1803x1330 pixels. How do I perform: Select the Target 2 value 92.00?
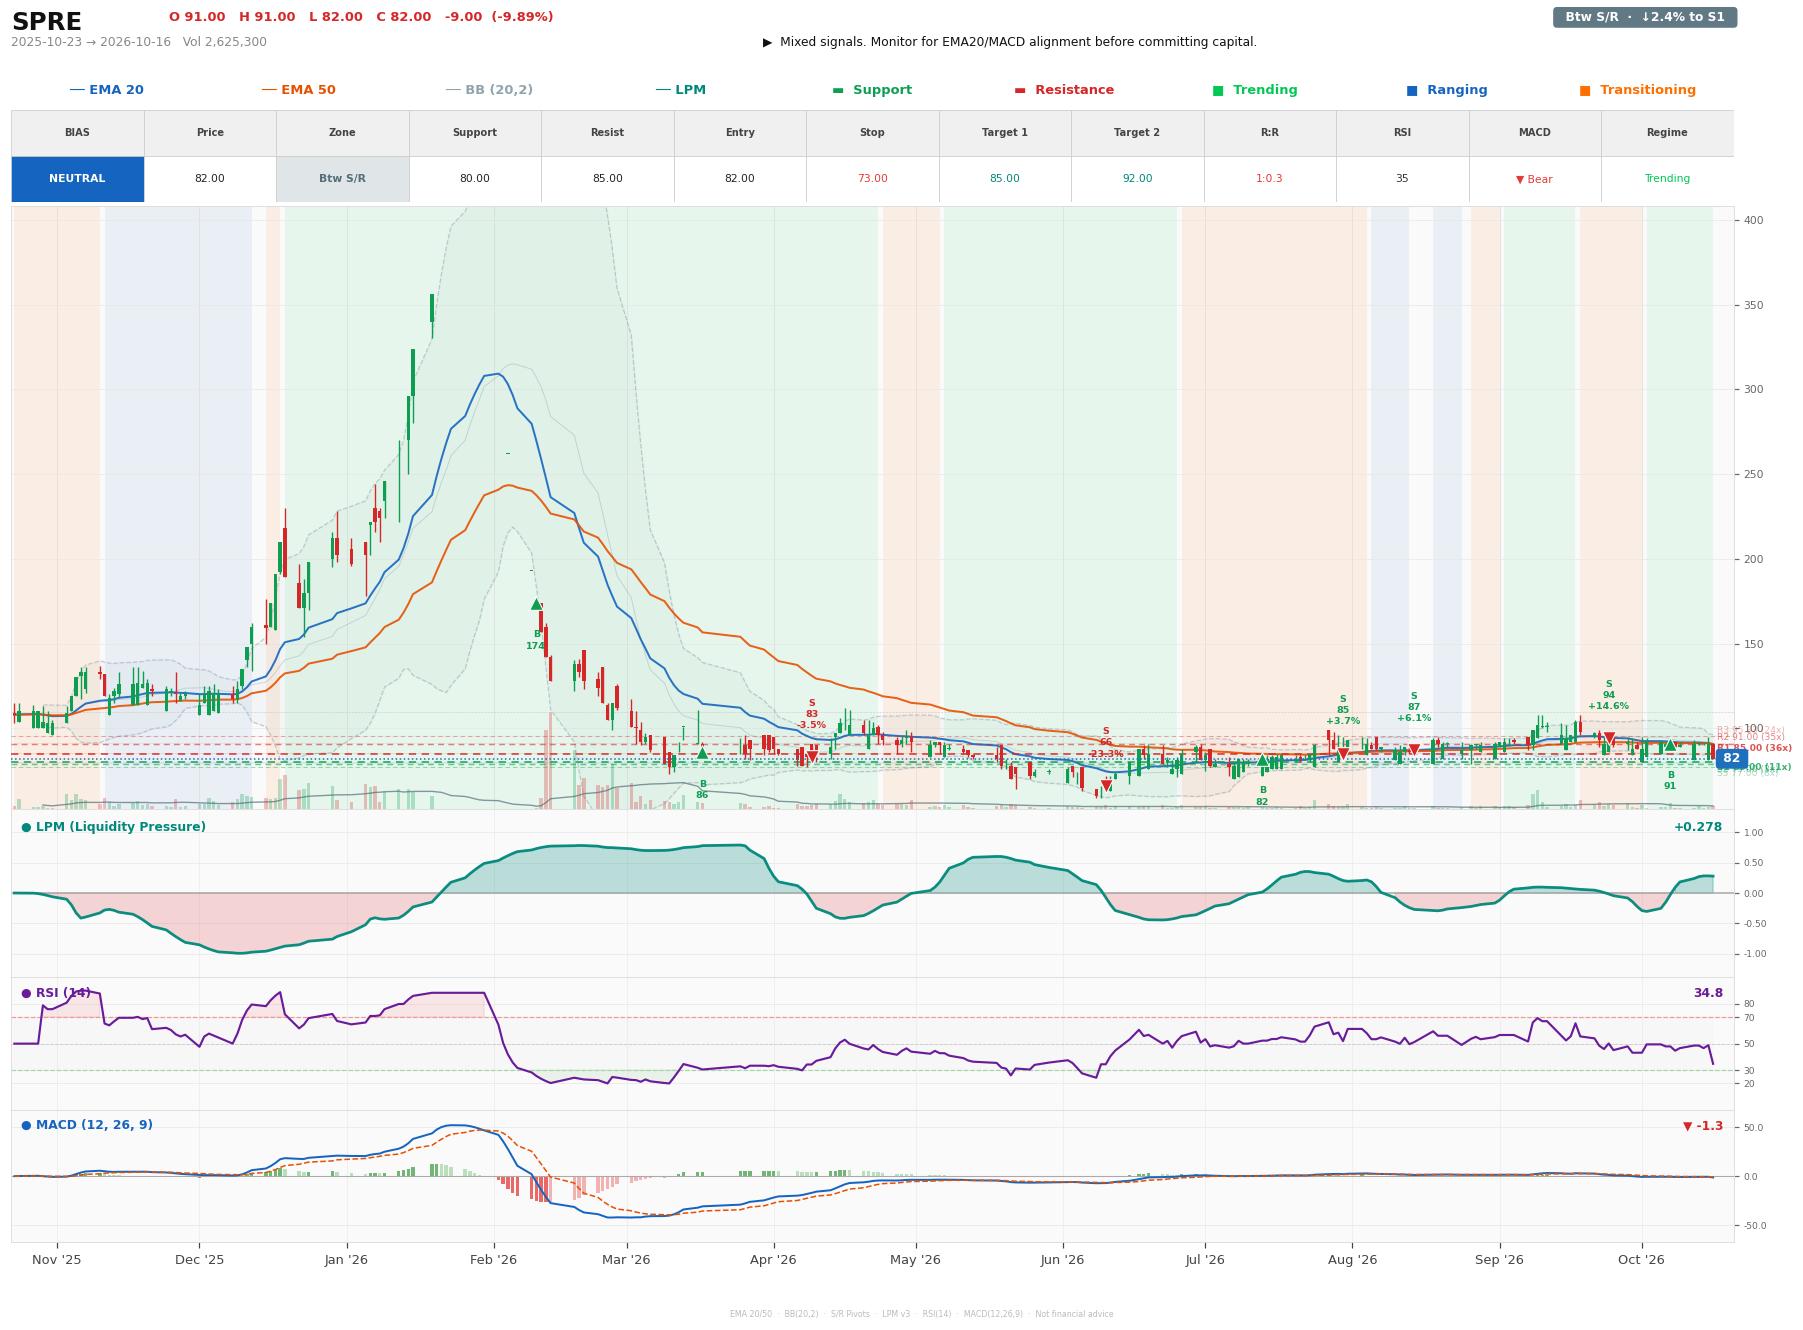click(x=1137, y=179)
